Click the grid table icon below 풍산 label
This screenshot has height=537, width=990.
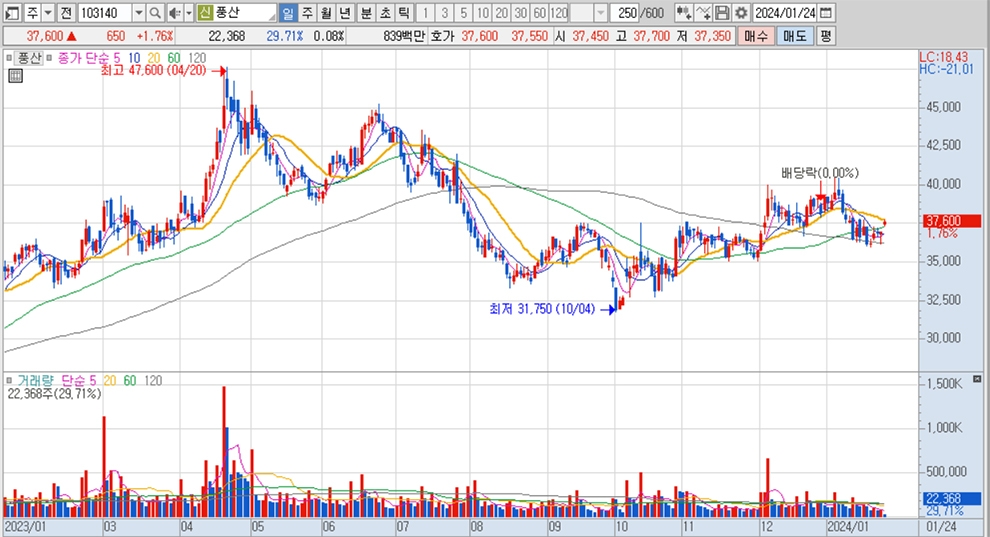pos(15,74)
